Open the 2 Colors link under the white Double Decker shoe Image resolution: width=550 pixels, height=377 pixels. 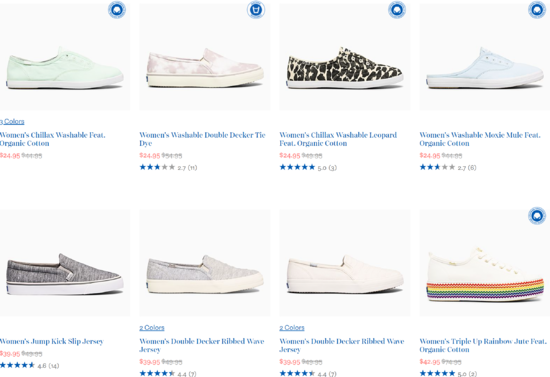[x=292, y=328]
